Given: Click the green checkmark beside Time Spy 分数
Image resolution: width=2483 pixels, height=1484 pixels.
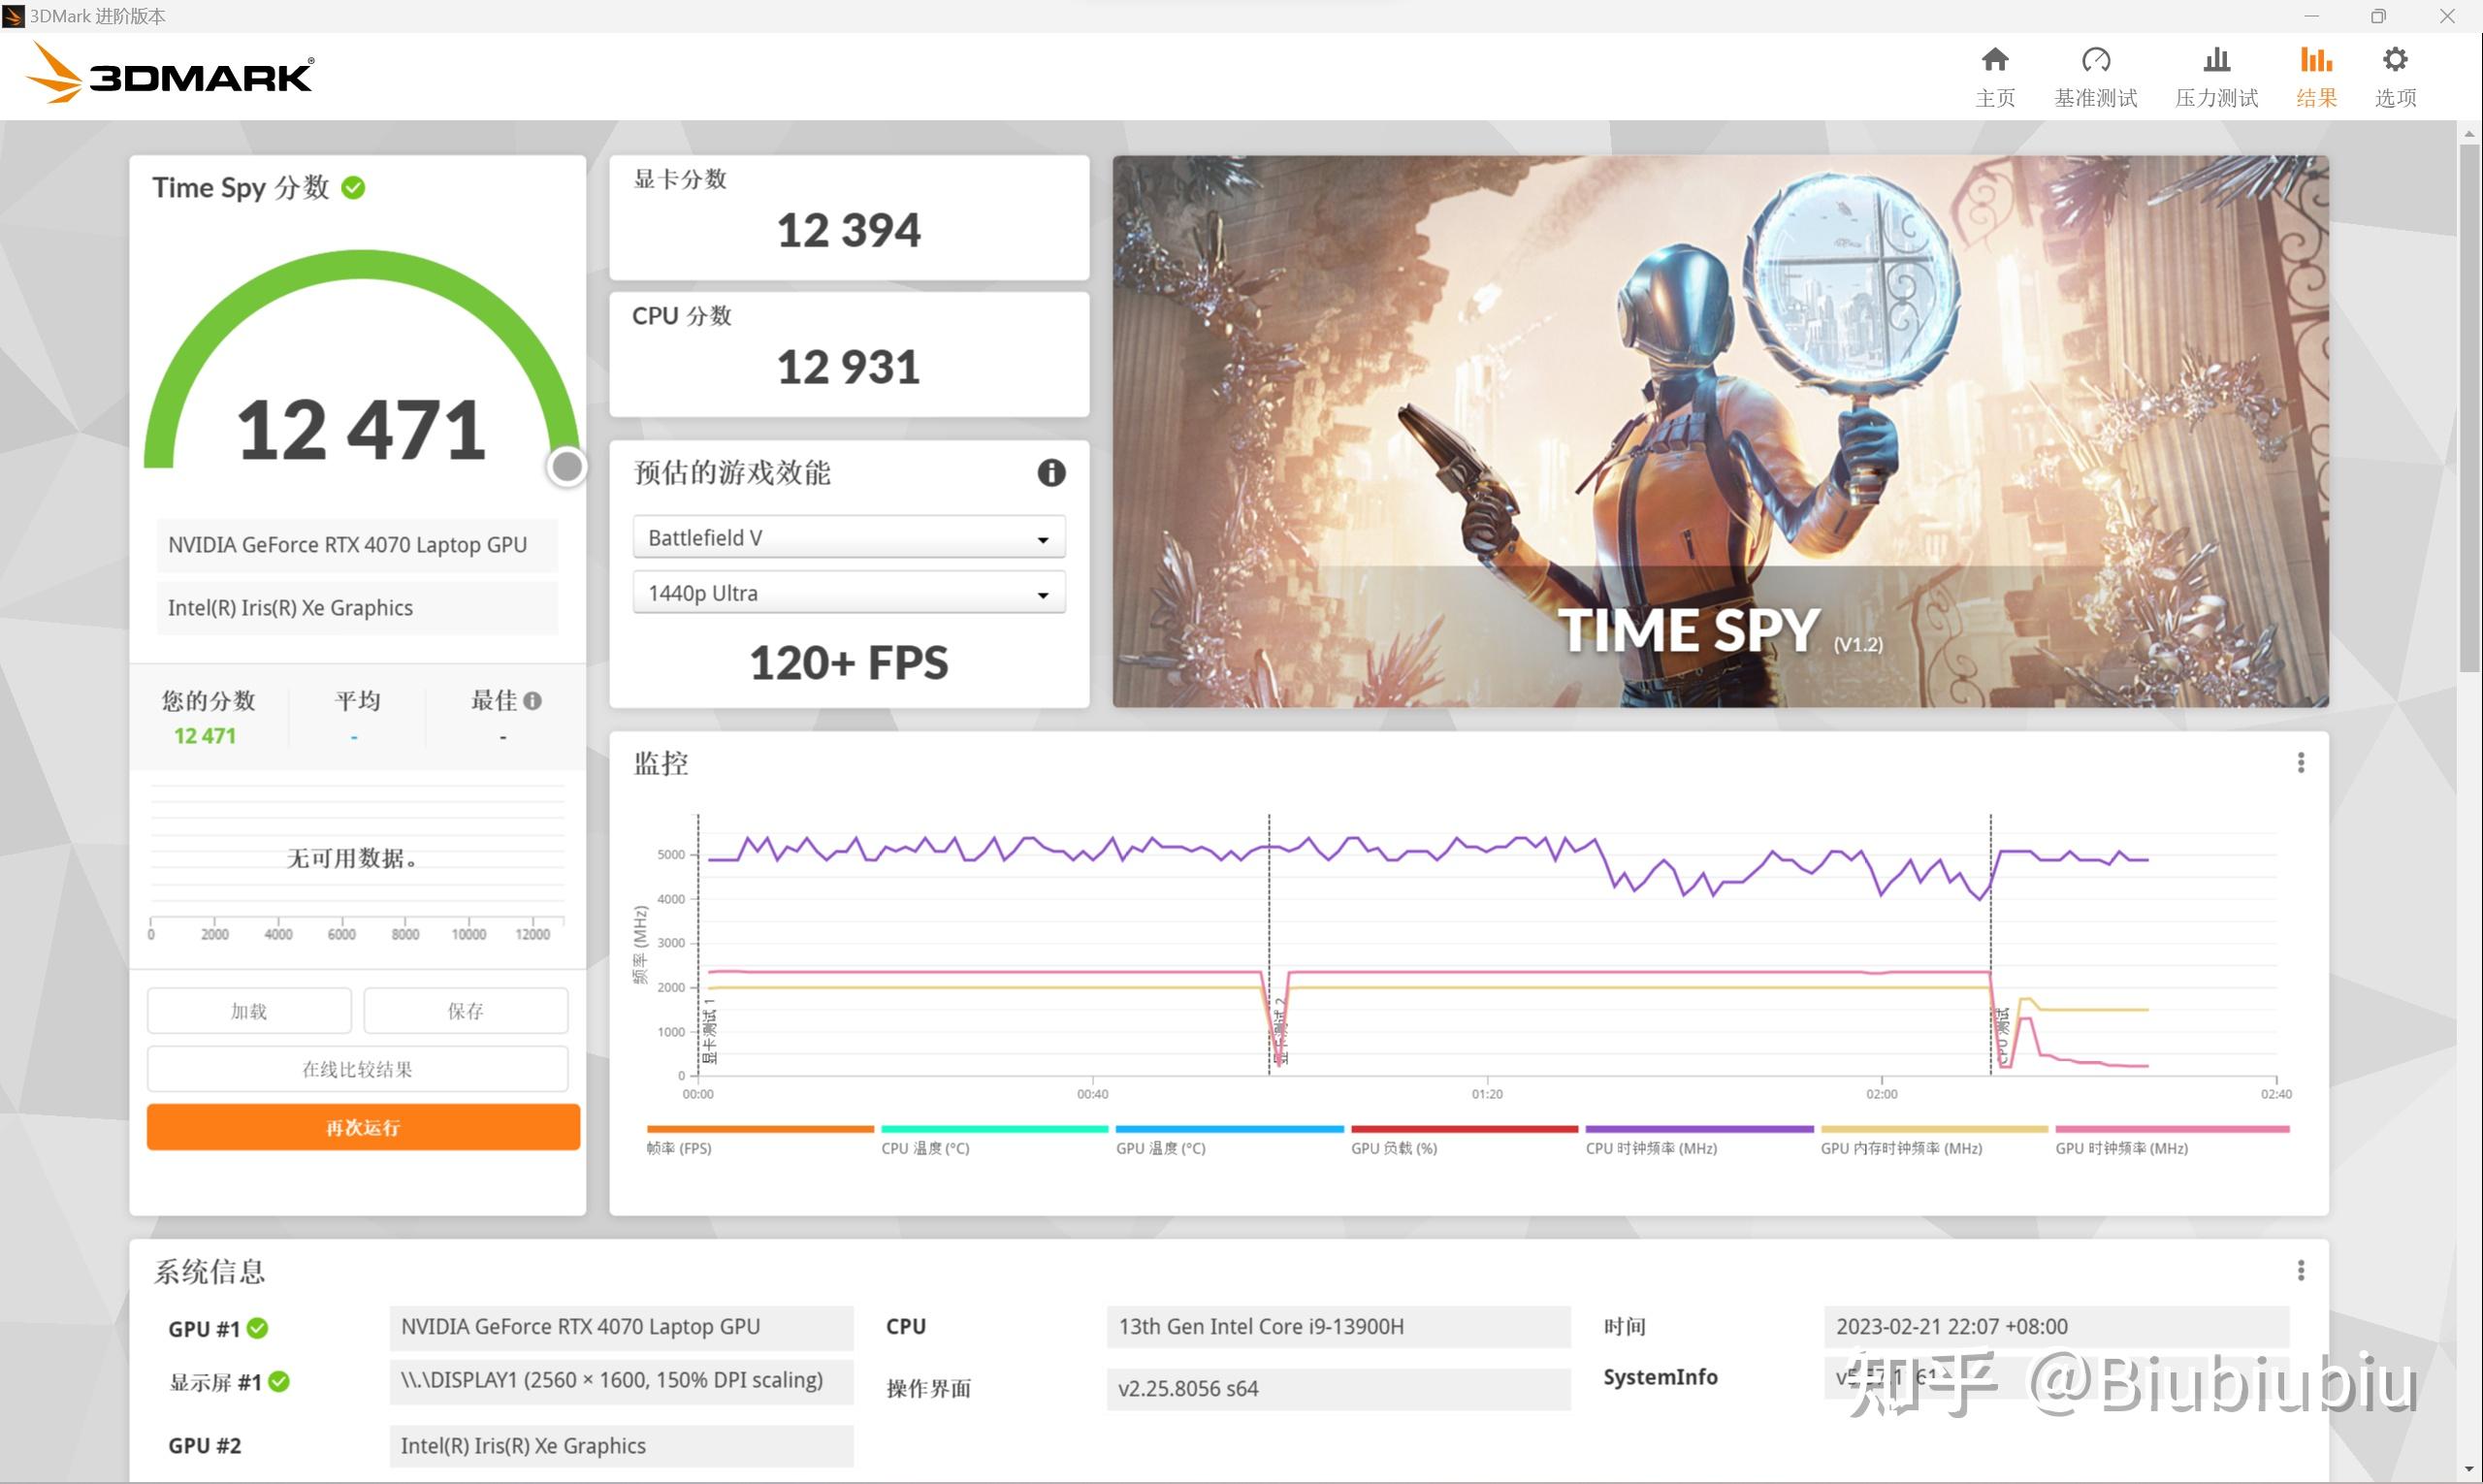Looking at the screenshot, I should pos(353,187).
